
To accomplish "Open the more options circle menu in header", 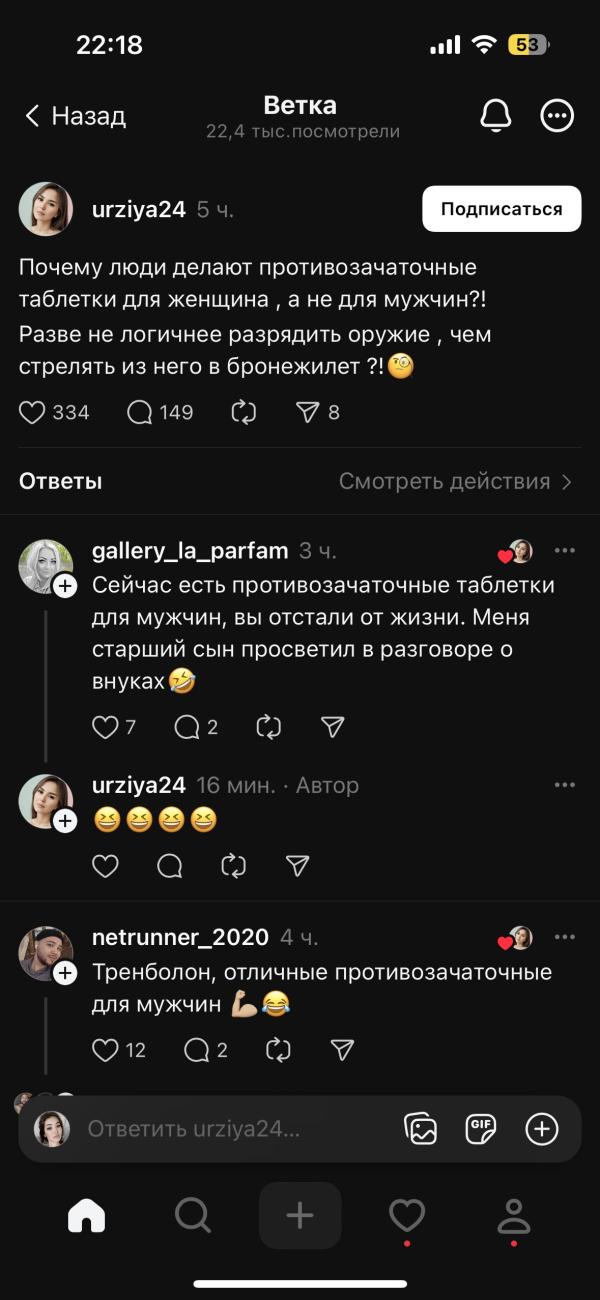I will click(x=557, y=116).
